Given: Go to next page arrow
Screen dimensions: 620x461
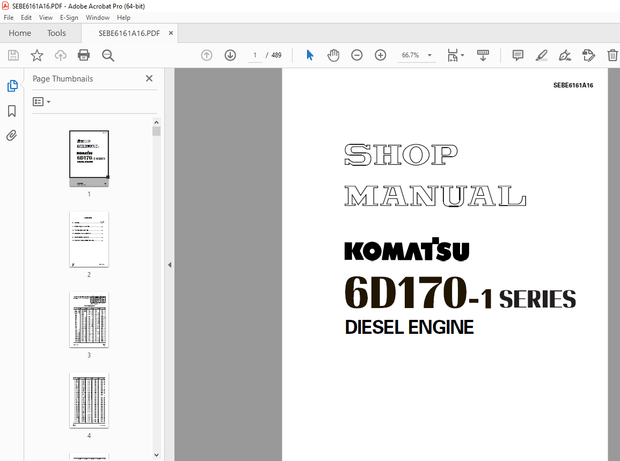Looking at the screenshot, I should [x=230, y=55].
